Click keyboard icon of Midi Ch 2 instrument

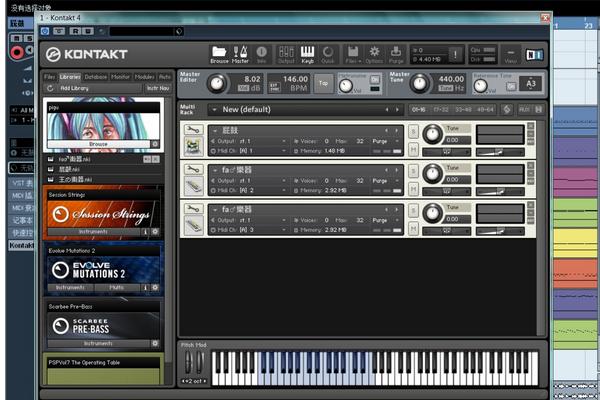coord(194,186)
